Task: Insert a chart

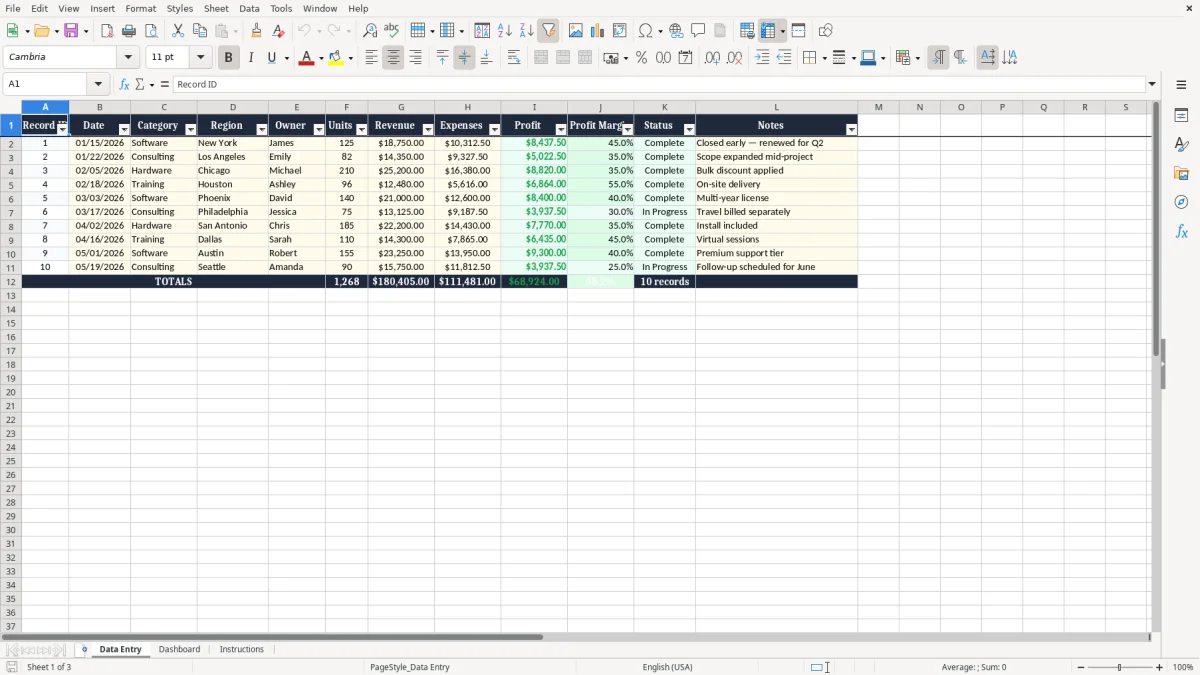Action: (597, 31)
